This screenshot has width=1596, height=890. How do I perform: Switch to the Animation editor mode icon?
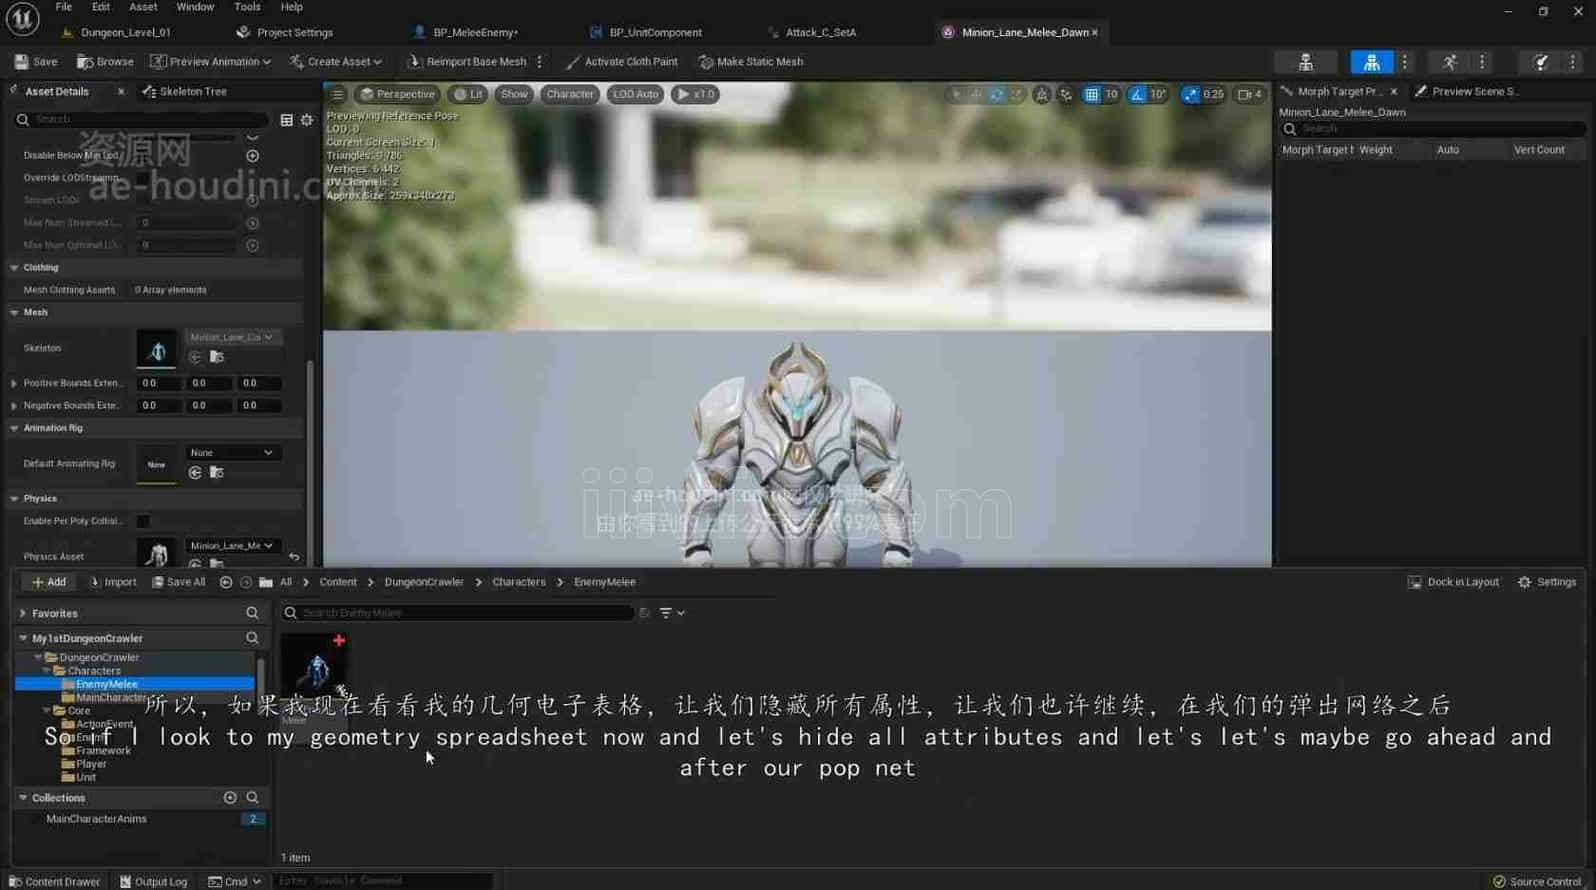(x=1449, y=62)
